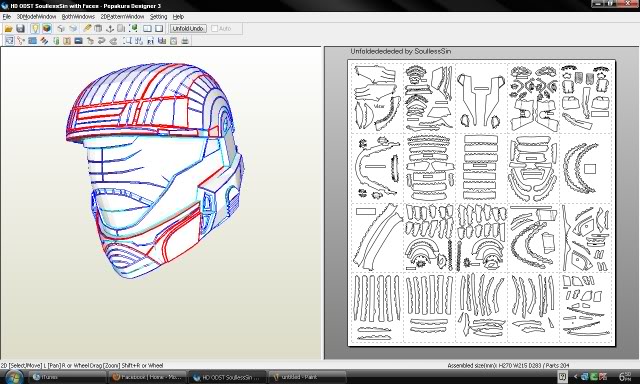Select the yellow pencil edge tool
Viewport: 640px width, 384px height.
(x=87, y=29)
